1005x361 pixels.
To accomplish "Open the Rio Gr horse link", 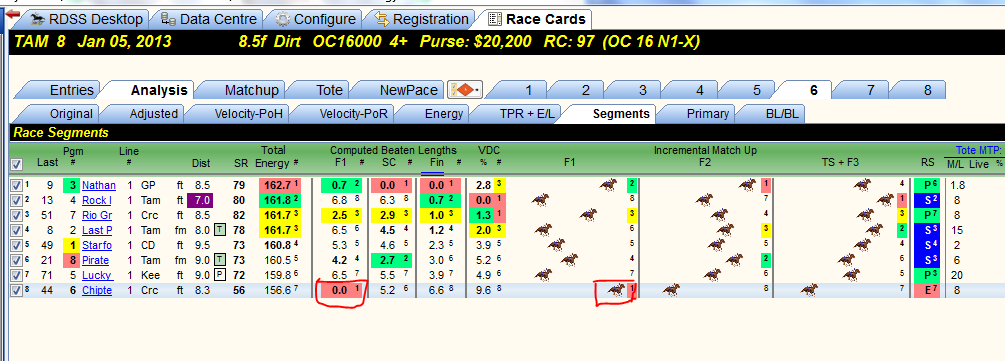I will point(97,215).
